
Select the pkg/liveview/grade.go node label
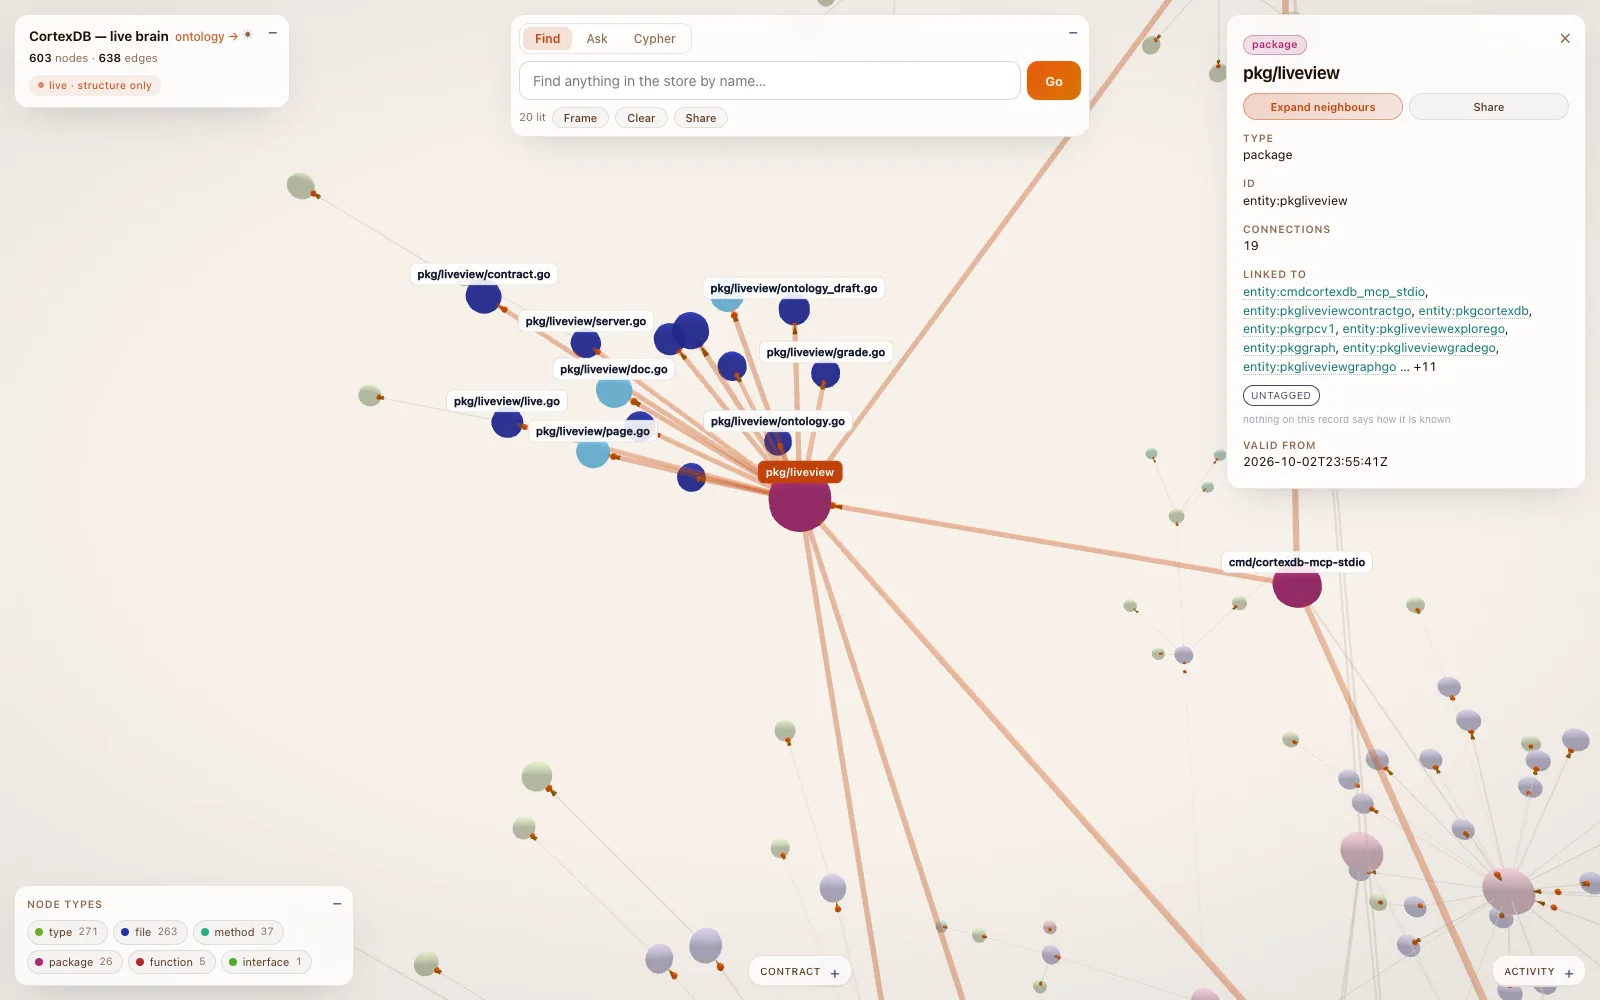pos(826,352)
